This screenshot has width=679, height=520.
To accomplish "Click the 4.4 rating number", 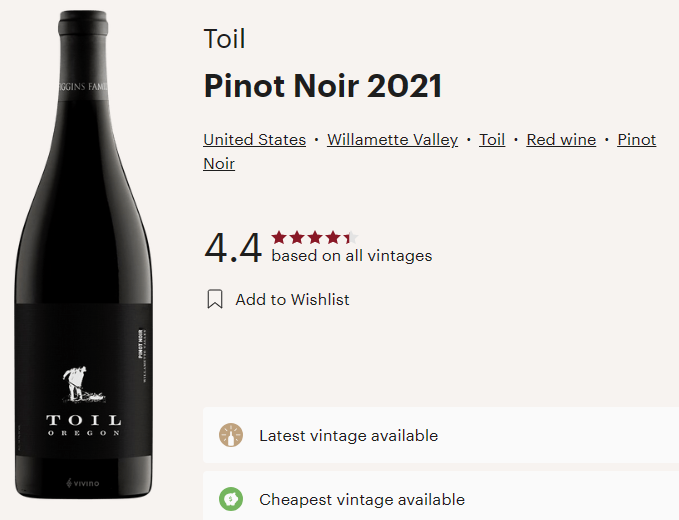I will tap(232, 247).
